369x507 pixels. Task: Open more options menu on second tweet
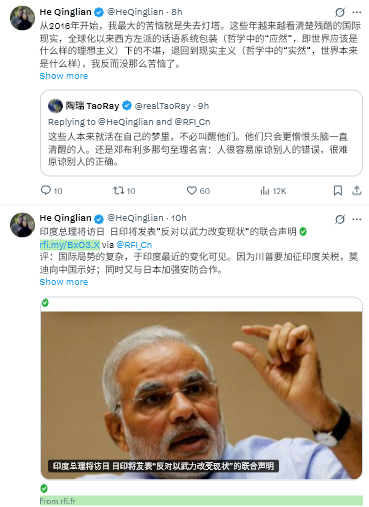357,219
